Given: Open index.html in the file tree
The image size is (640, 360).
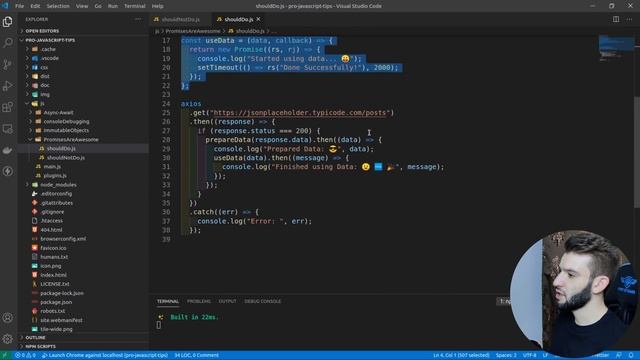Looking at the screenshot, I should pos(83,275).
